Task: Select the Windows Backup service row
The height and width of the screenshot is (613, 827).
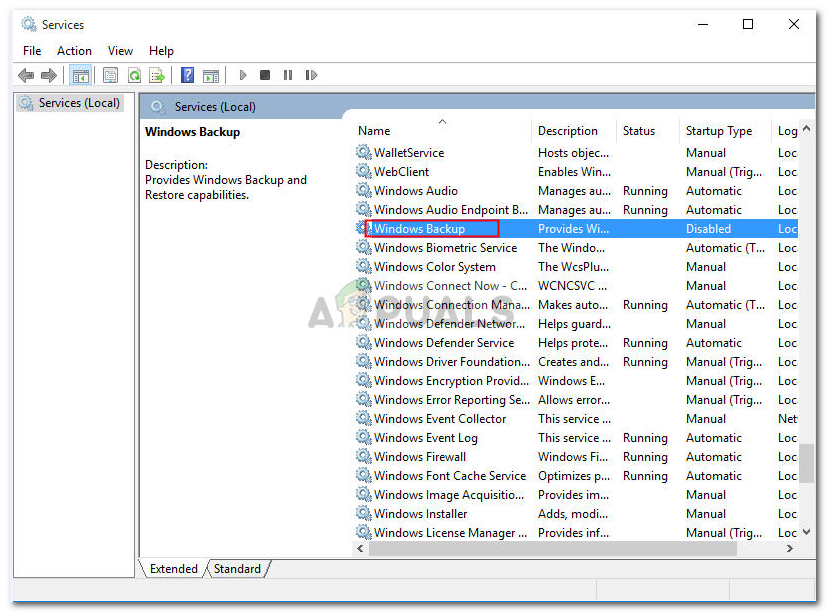Action: 575,228
